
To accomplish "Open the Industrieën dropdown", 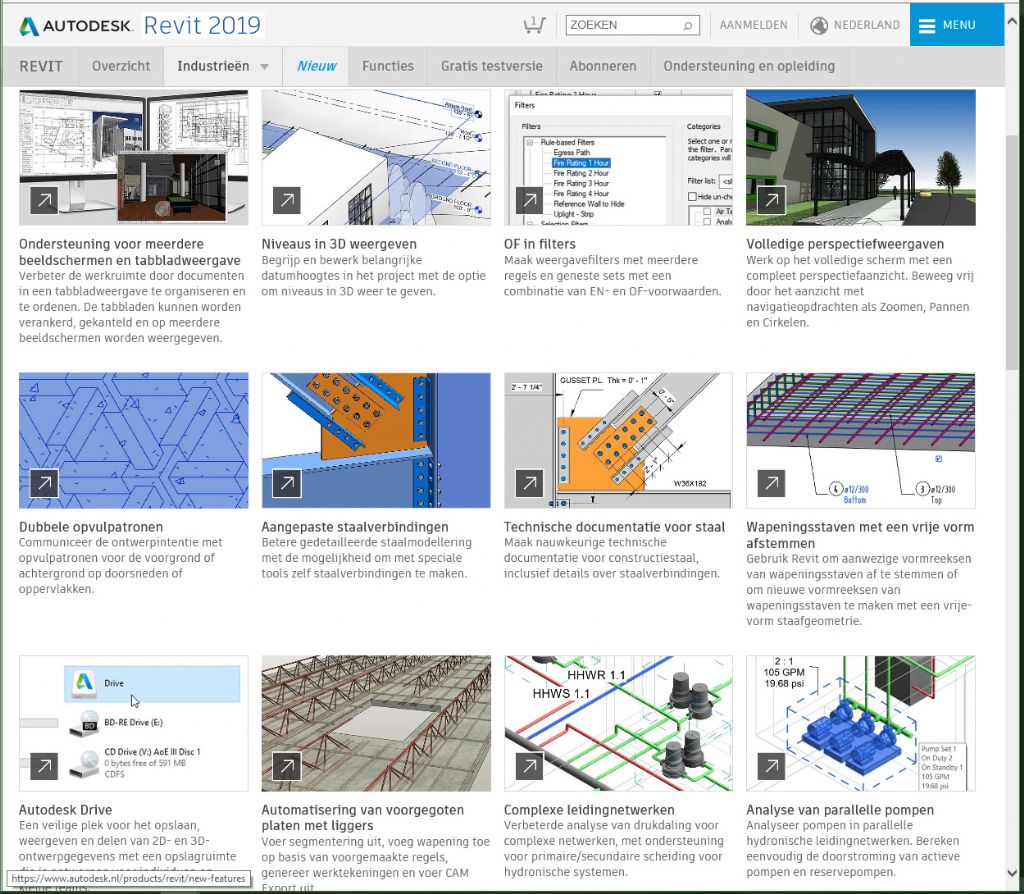I will (x=222, y=66).
